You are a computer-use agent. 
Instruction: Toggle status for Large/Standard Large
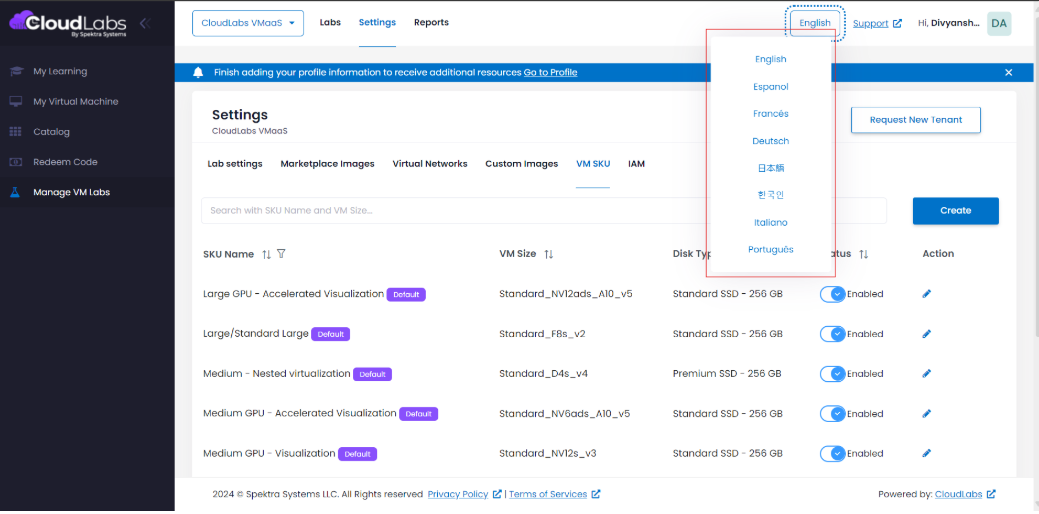pyautogui.click(x=832, y=334)
